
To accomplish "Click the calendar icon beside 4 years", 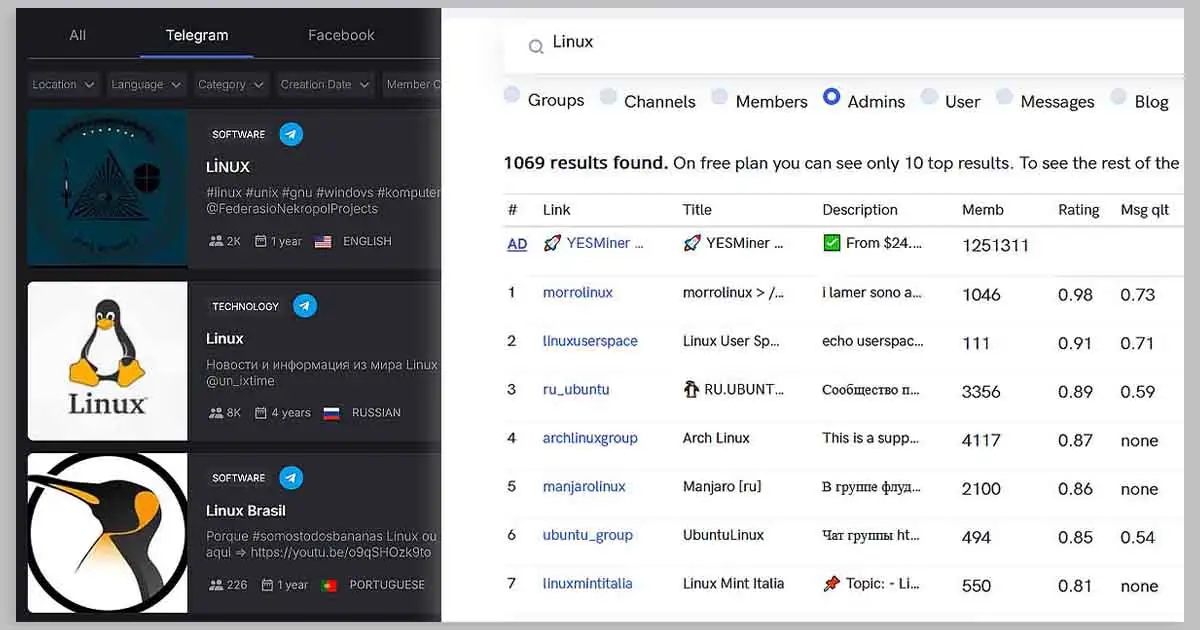I will (x=261, y=413).
